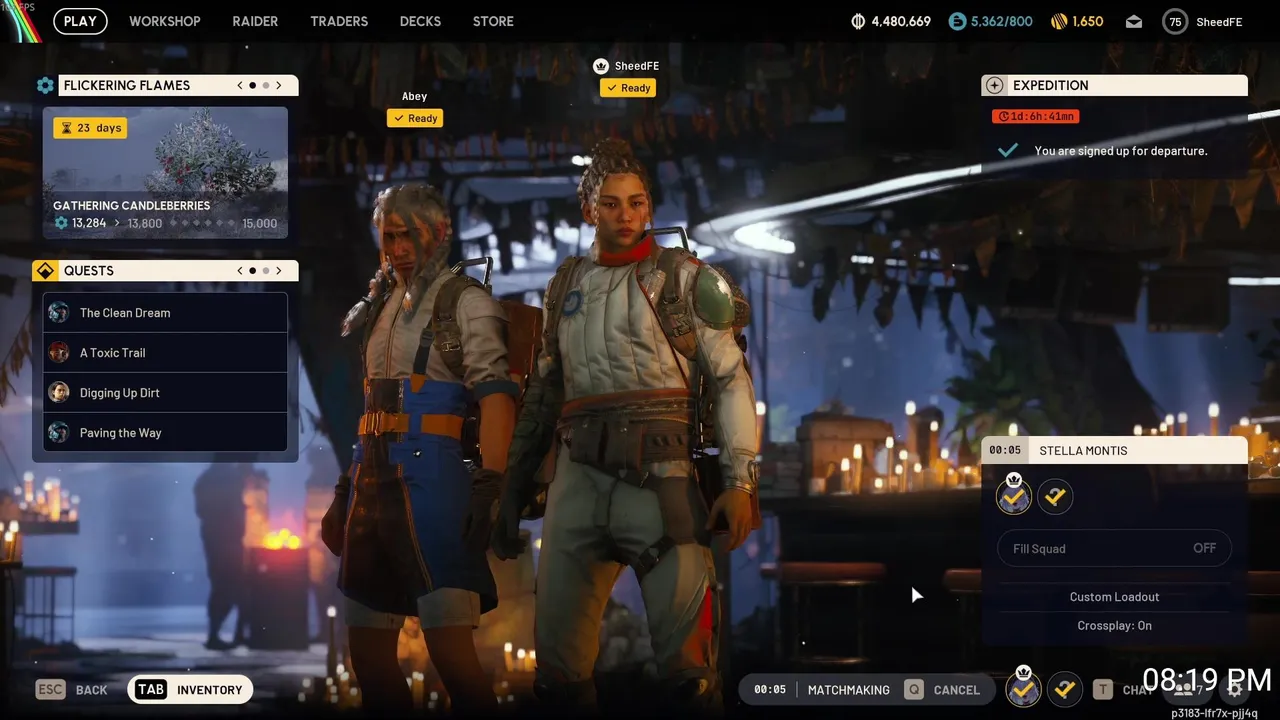Open the level 75 SheedFE profile badge
The image size is (1280, 720).
click(x=1175, y=21)
